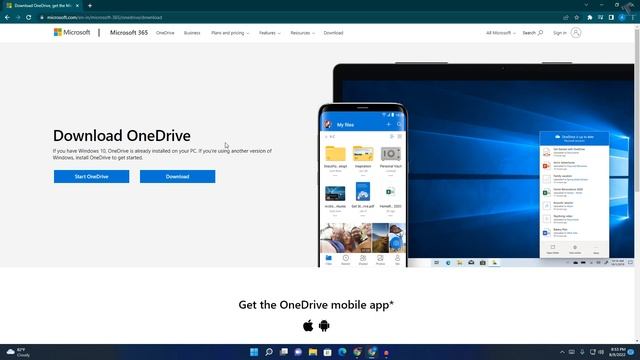Open the Download nav item

click(x=333, y=33)
